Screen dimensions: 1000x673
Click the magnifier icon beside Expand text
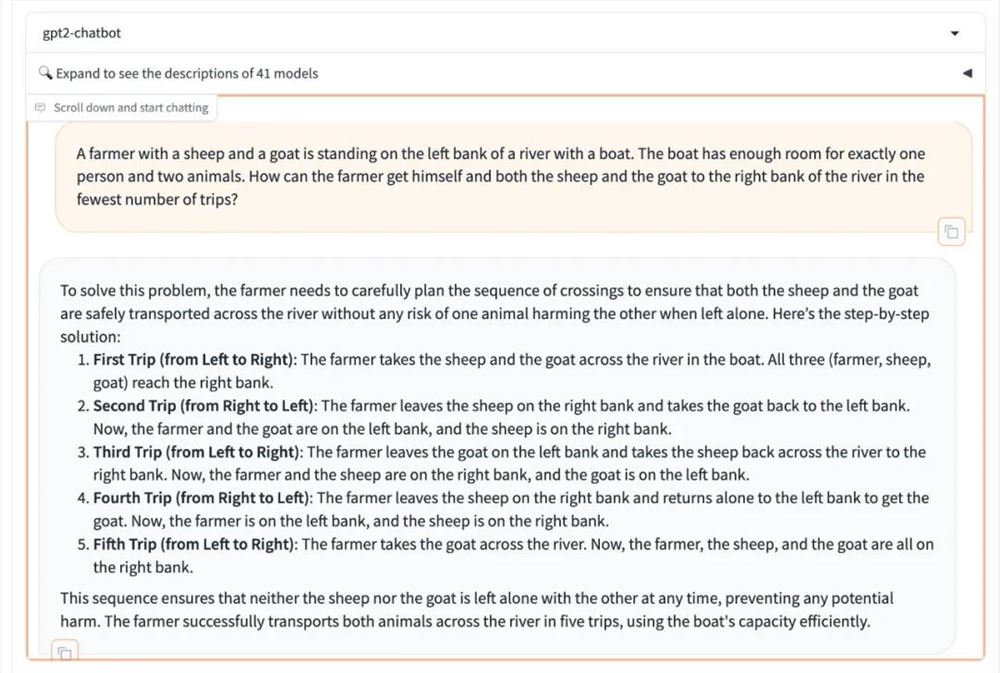click(x=45, y=73)
